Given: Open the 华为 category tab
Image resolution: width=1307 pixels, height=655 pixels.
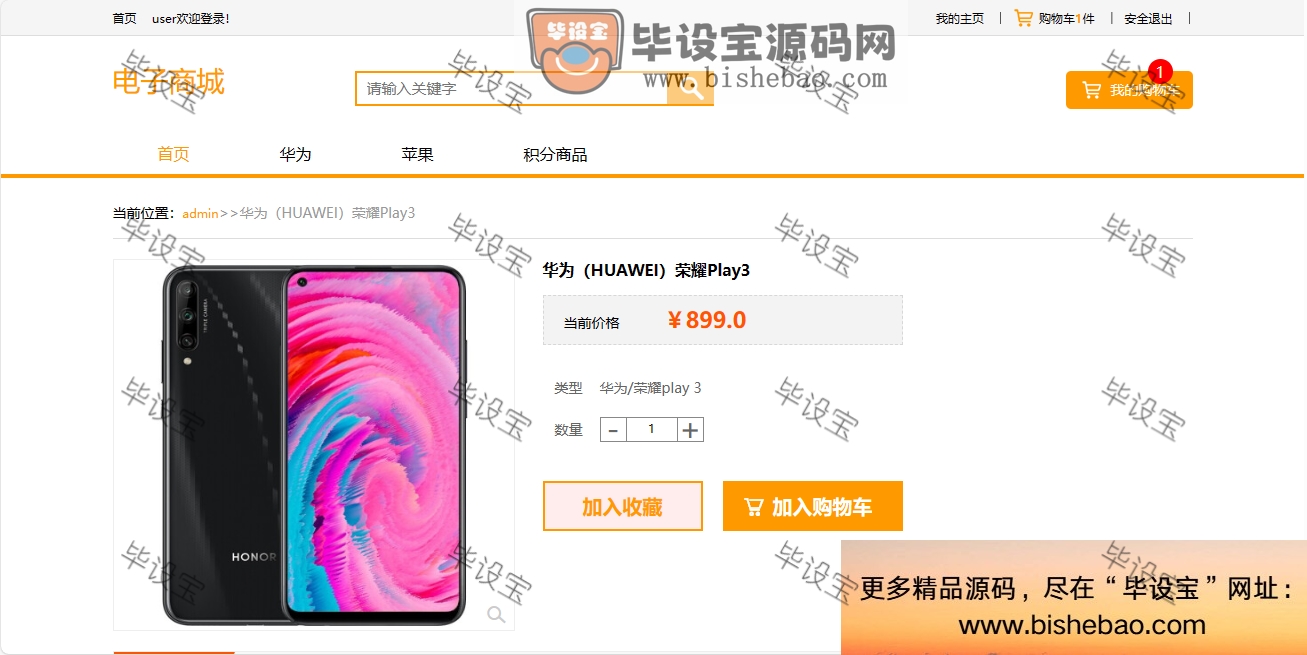Looking at the screenshot, I should pos(295,154).
